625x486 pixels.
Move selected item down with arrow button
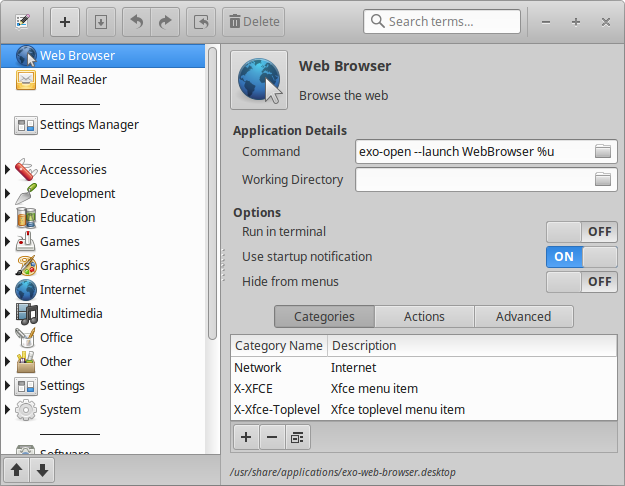(42, 470)
